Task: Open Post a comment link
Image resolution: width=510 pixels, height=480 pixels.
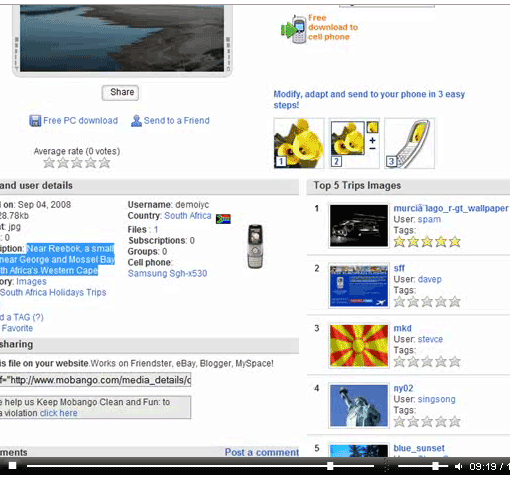Action: pyautogui.click(x=262, y=452)
